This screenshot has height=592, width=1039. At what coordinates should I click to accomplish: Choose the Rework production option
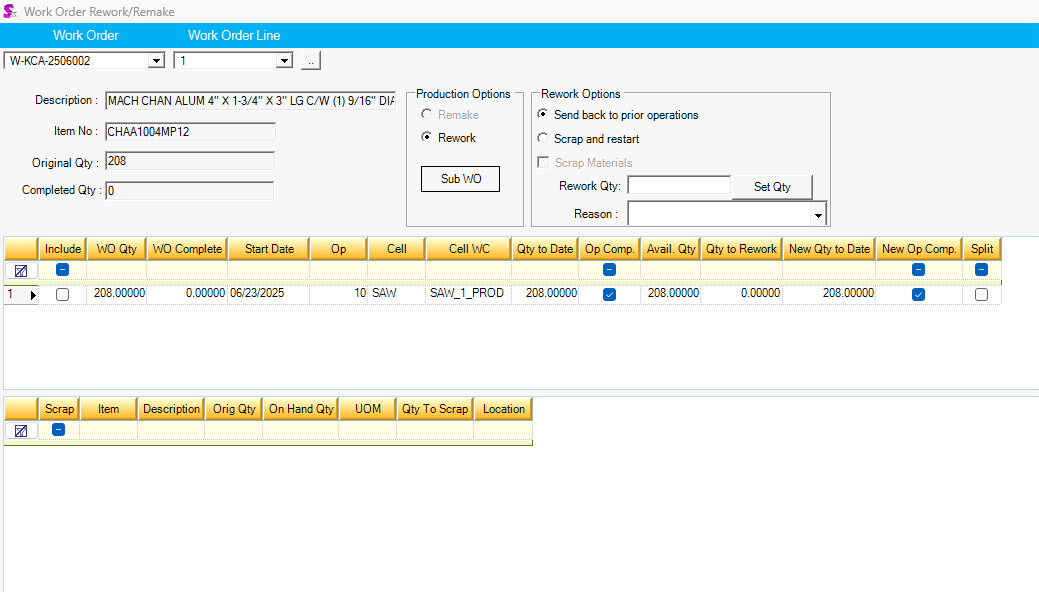427,138
